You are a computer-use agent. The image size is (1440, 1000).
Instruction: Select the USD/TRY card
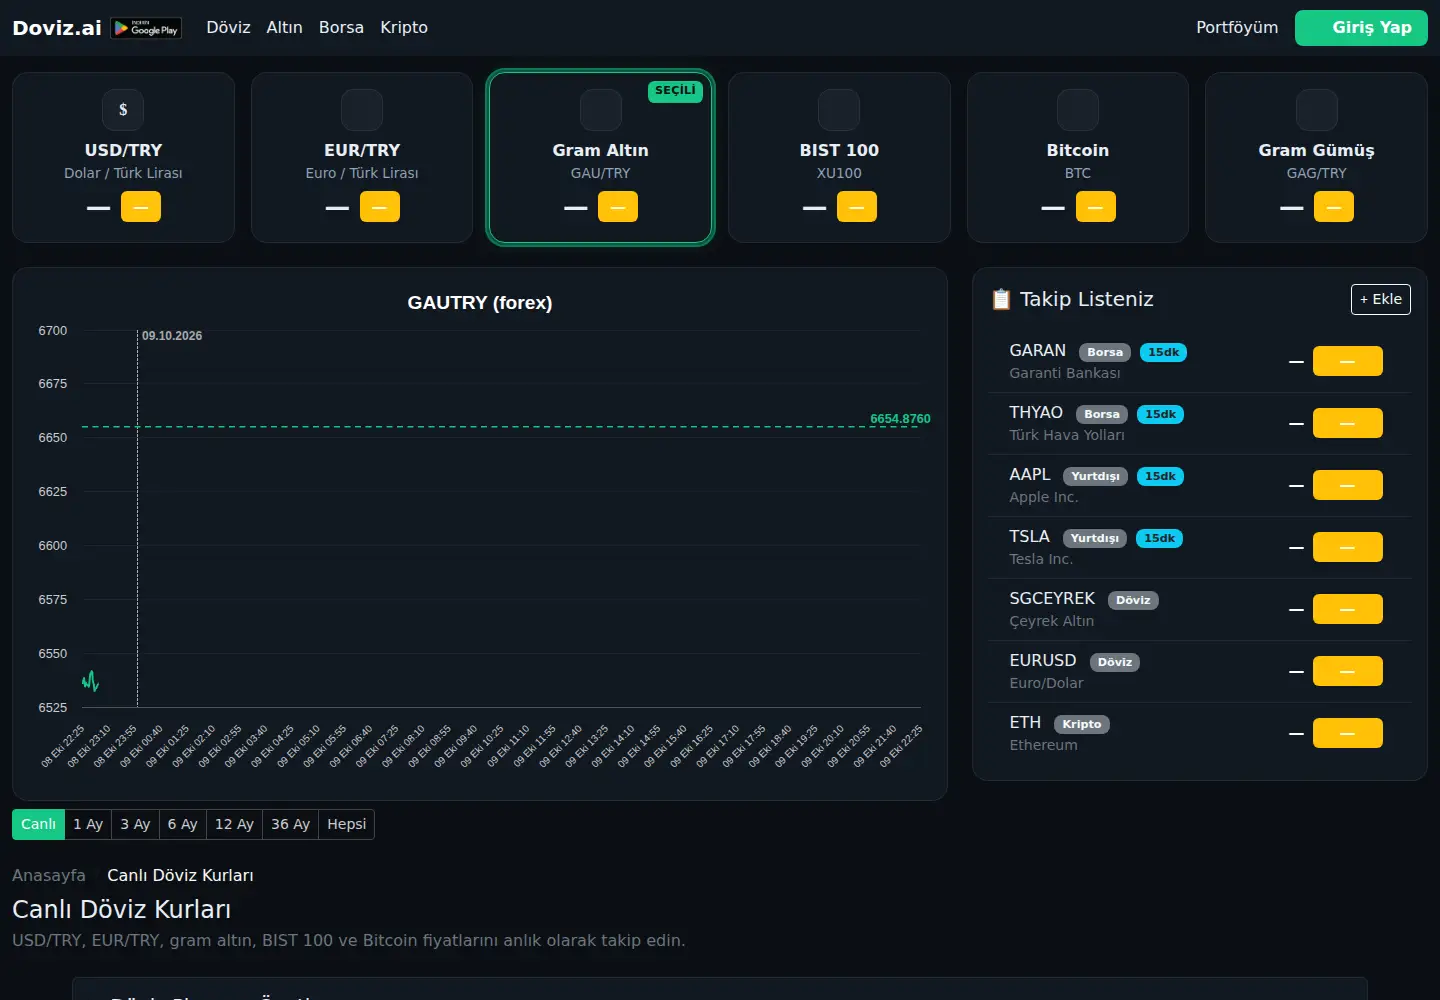click(x=123, y=157)
